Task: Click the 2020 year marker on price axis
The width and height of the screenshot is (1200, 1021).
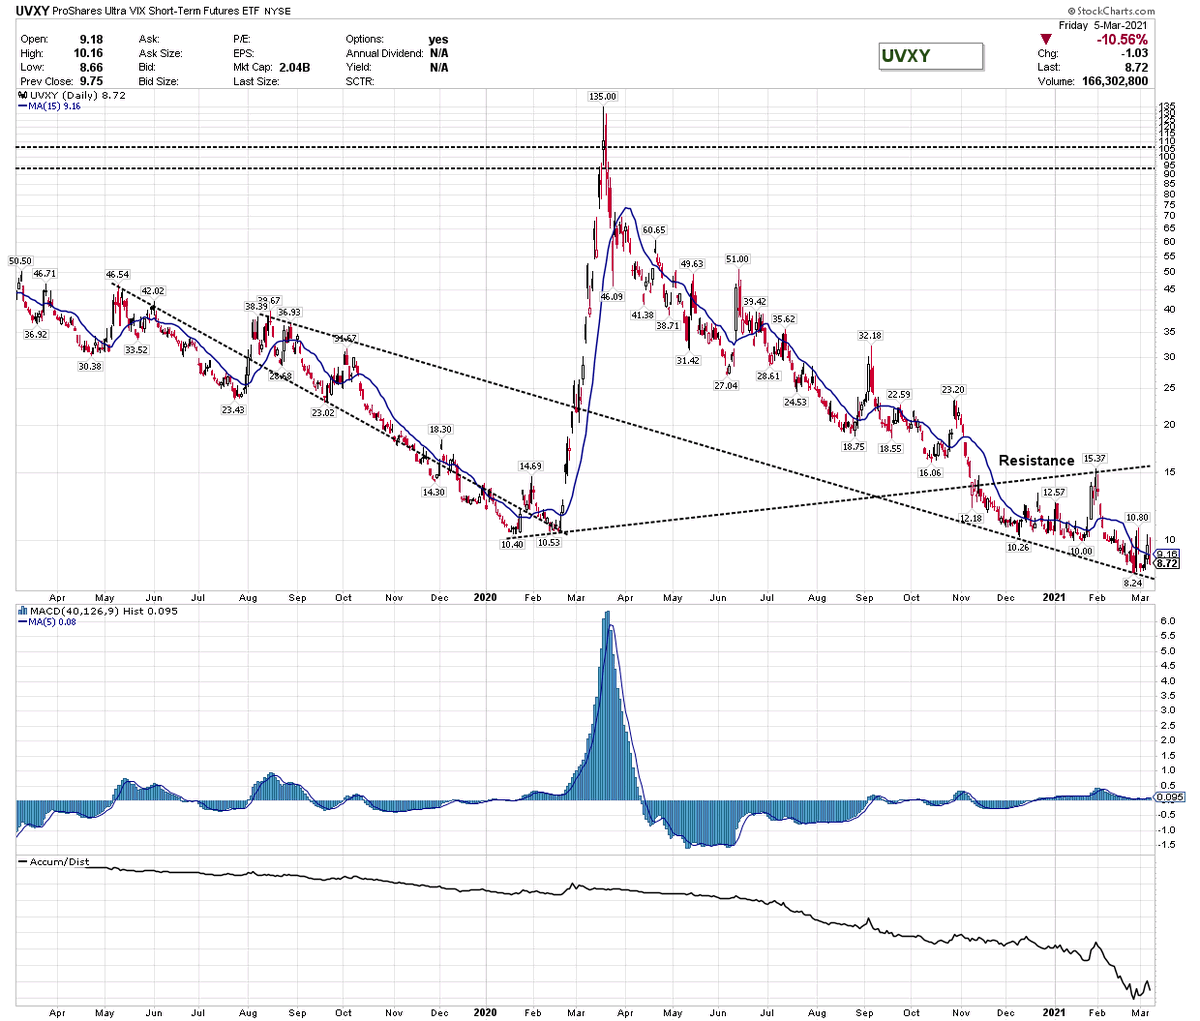Action: [484, 597]
